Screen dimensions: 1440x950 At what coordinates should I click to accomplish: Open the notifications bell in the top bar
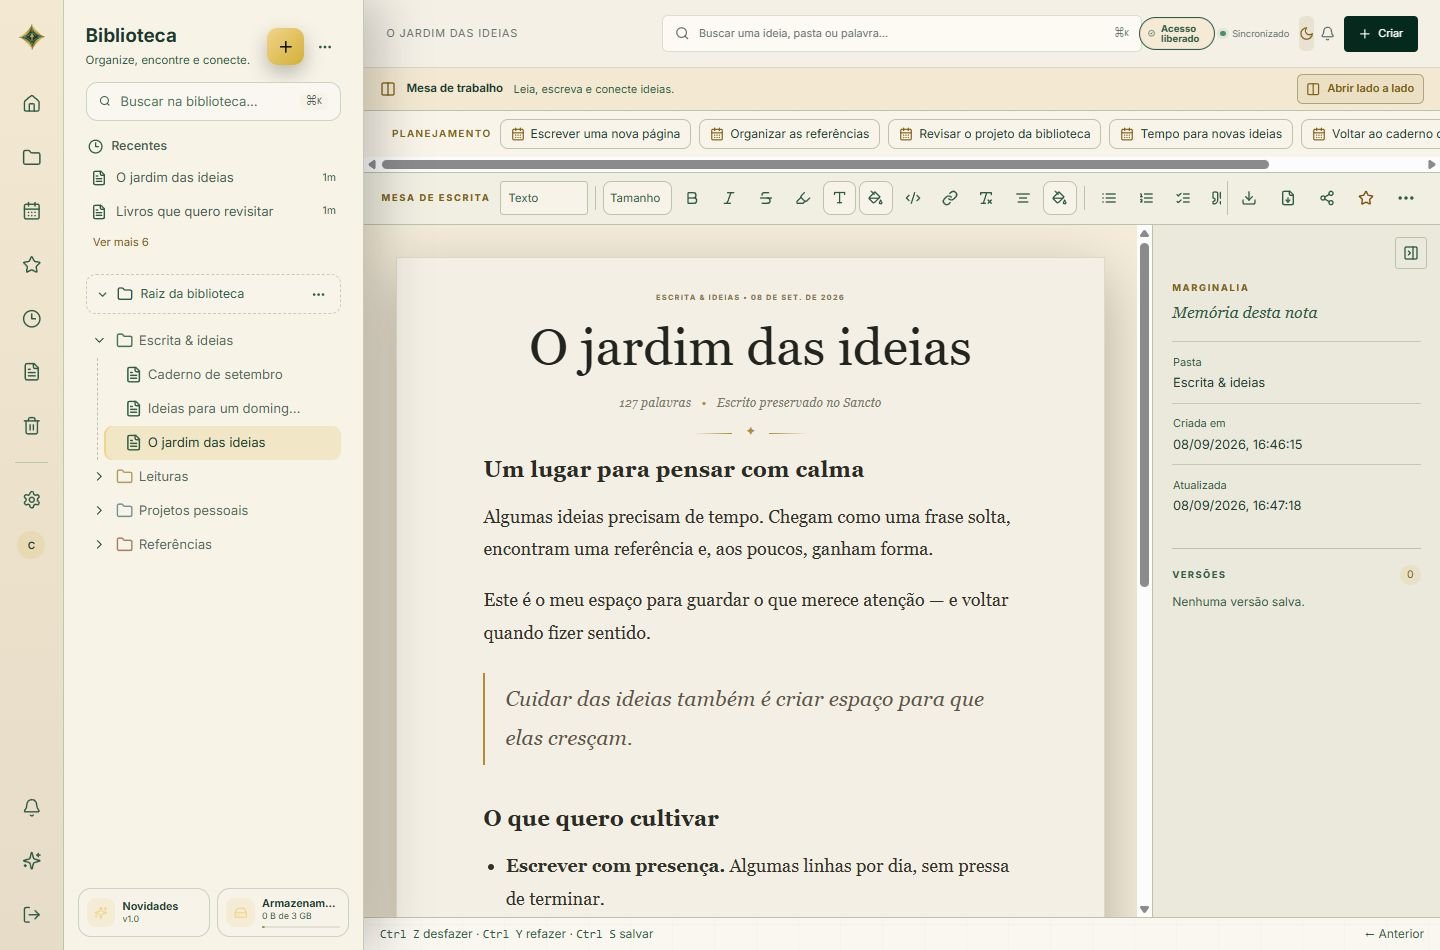point(1328,33)
